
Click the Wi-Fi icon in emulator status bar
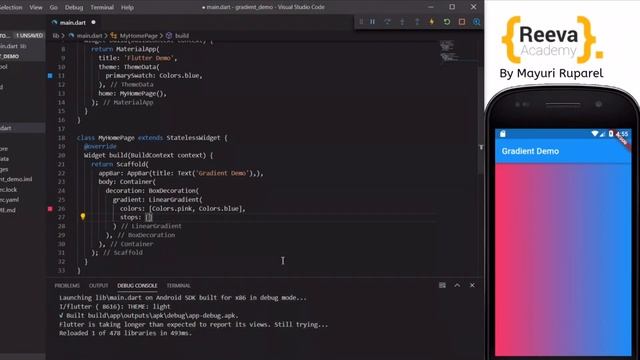pos(594,133)
